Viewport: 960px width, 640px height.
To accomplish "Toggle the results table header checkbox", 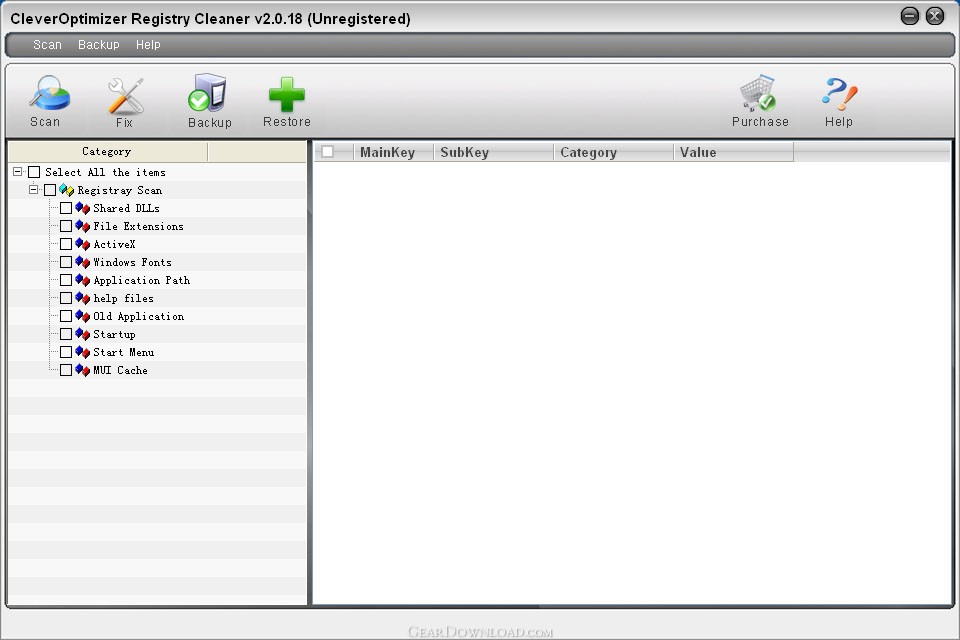I will pyautogui.click(x=328, y=151).
